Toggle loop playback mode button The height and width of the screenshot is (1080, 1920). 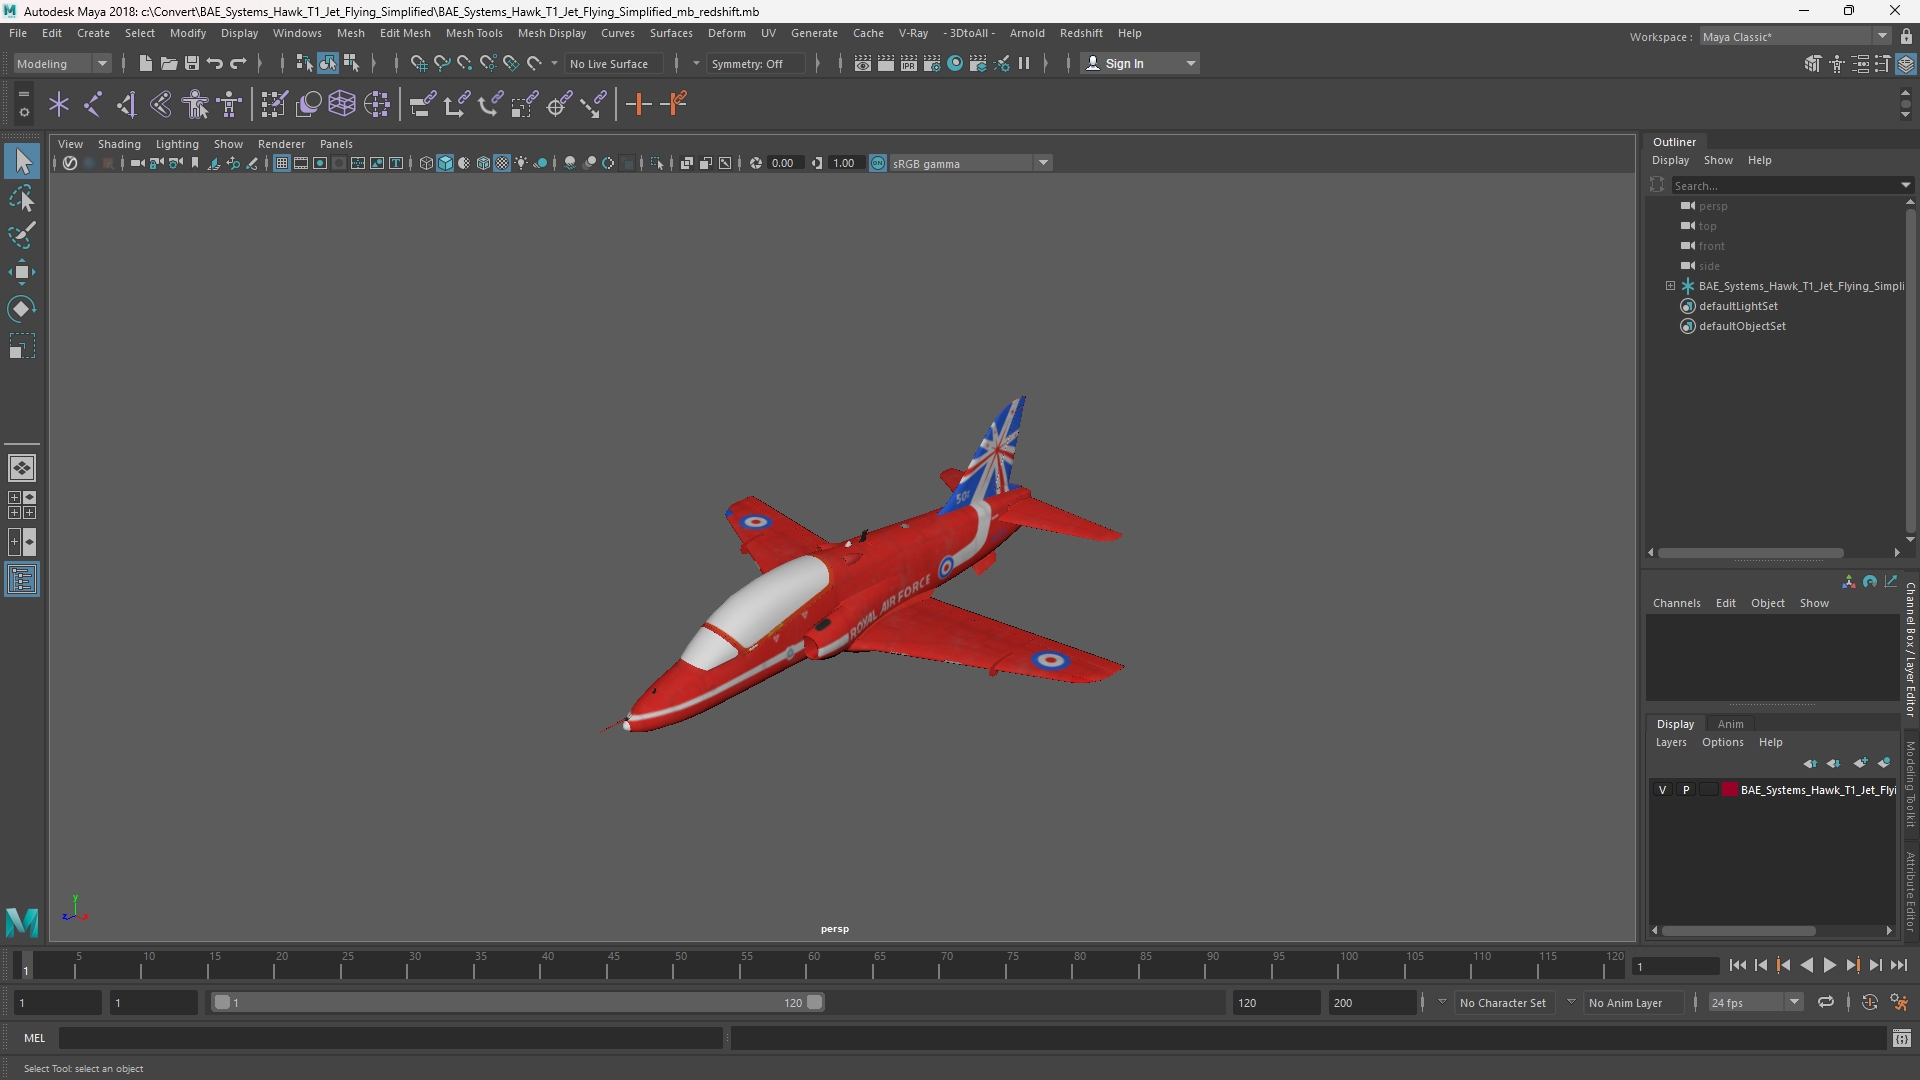[x=1826, y=1002]
